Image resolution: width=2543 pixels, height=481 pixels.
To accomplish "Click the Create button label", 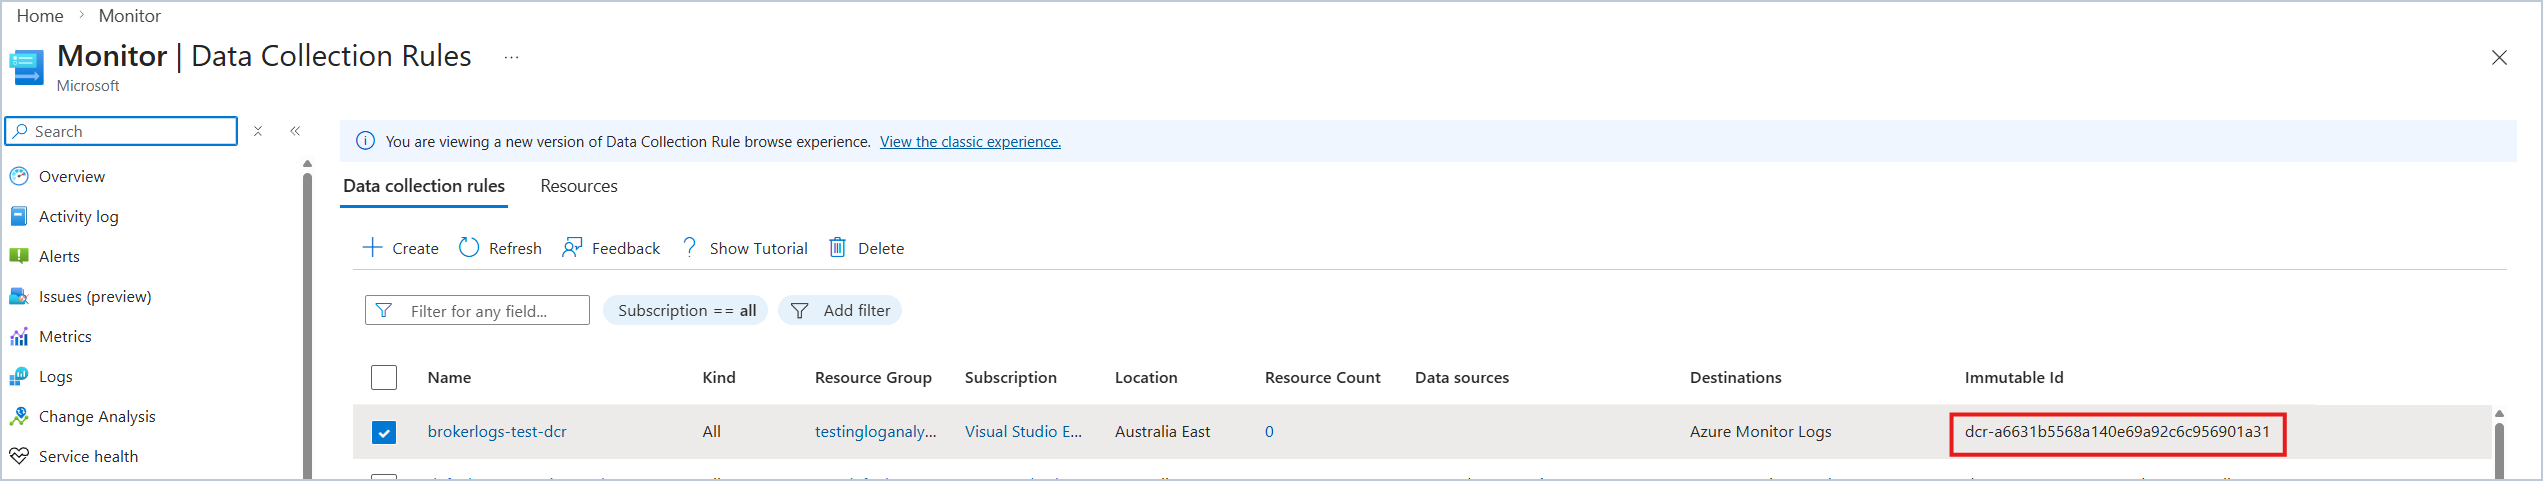I will [x=415, y=248].
